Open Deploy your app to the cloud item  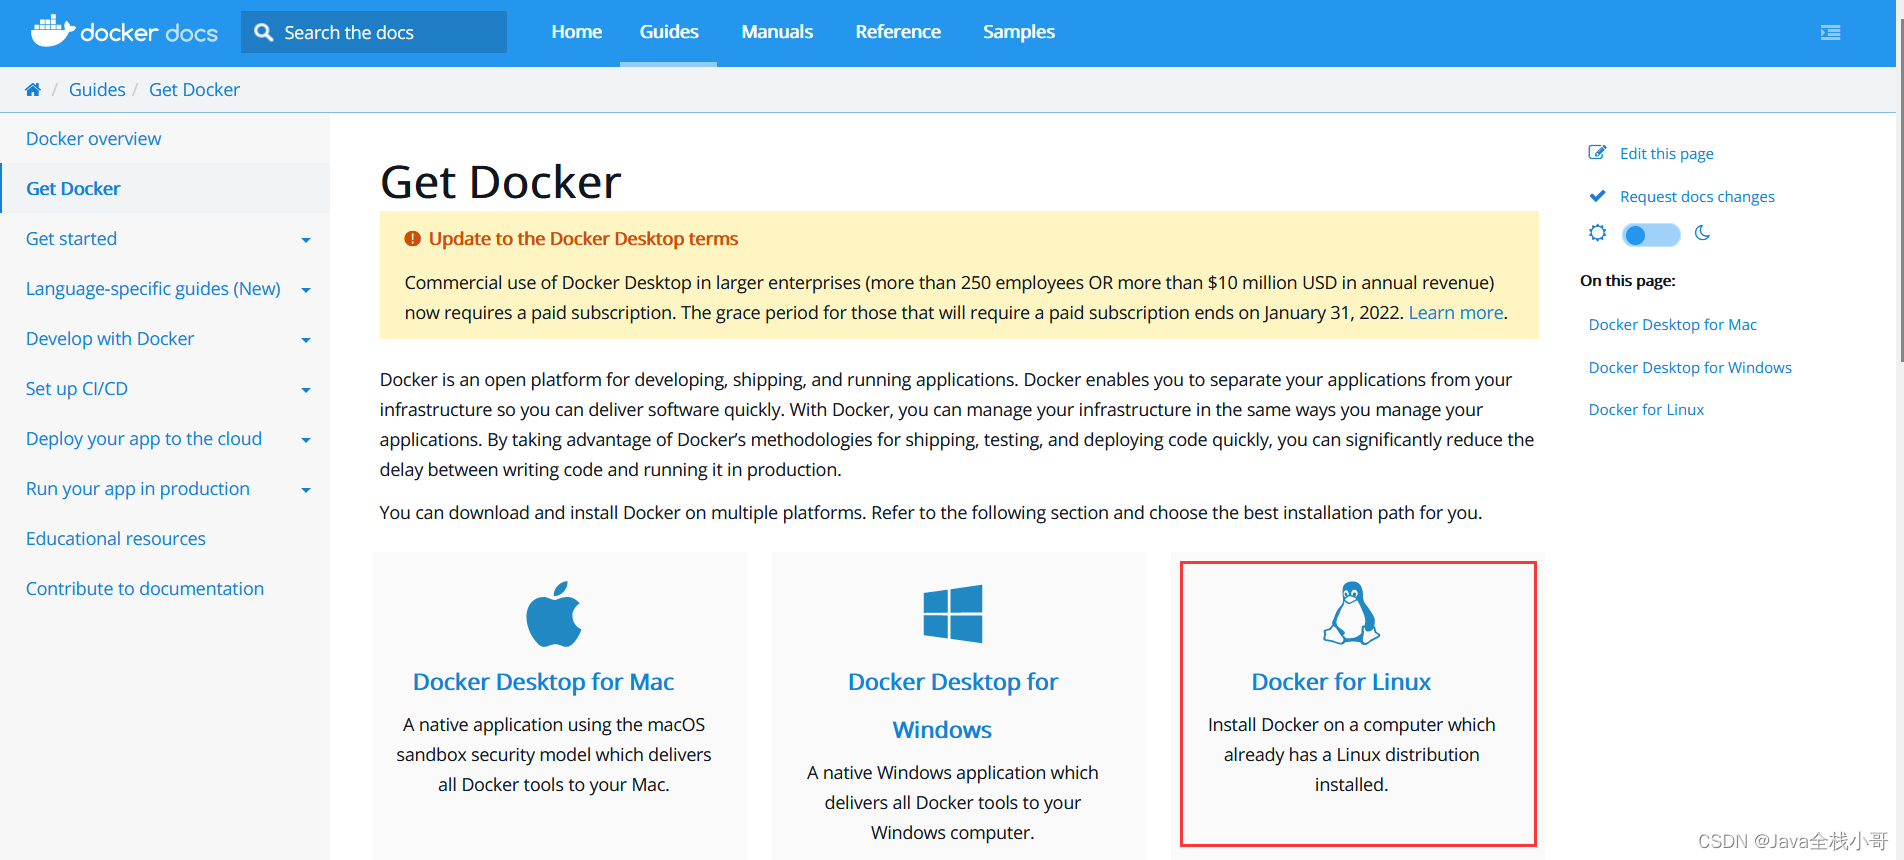click(x=144, y=439)
